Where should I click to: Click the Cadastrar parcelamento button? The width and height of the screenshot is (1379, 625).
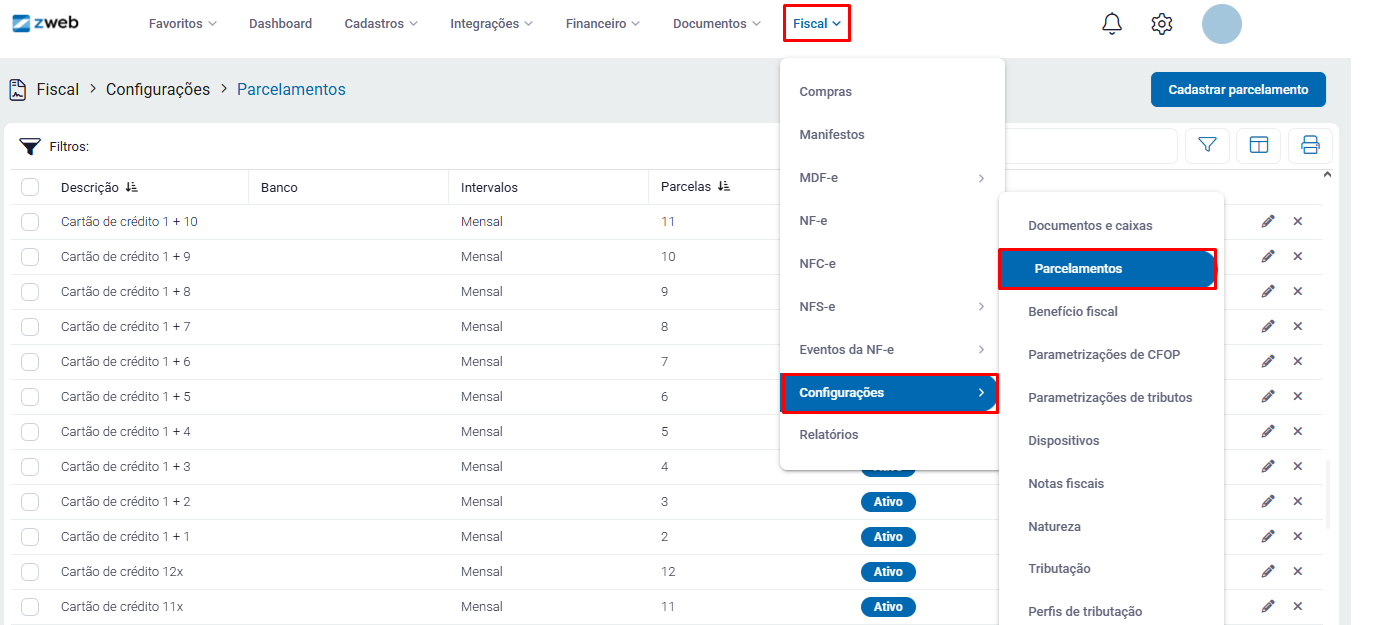(1237, 89)
